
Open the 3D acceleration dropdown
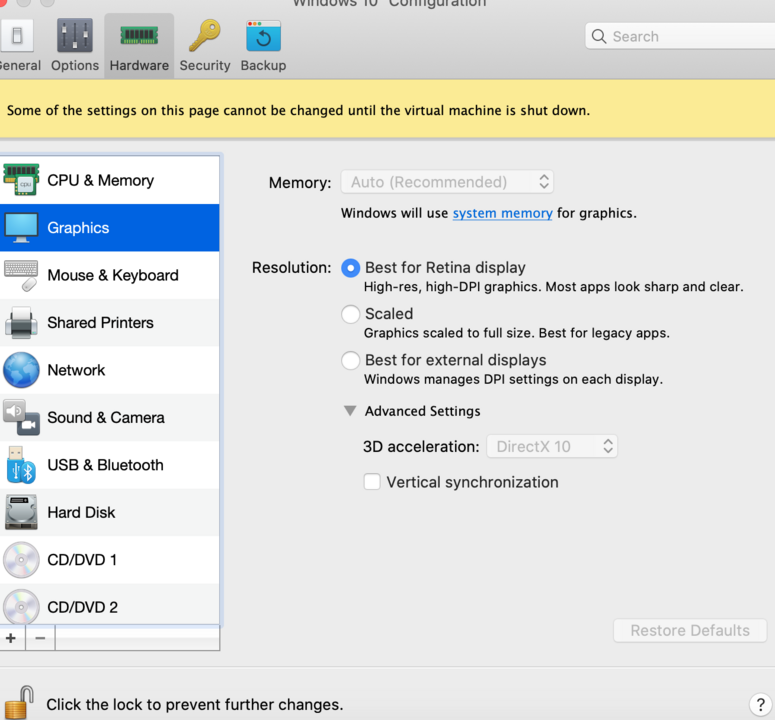click(x=551, y=447)
